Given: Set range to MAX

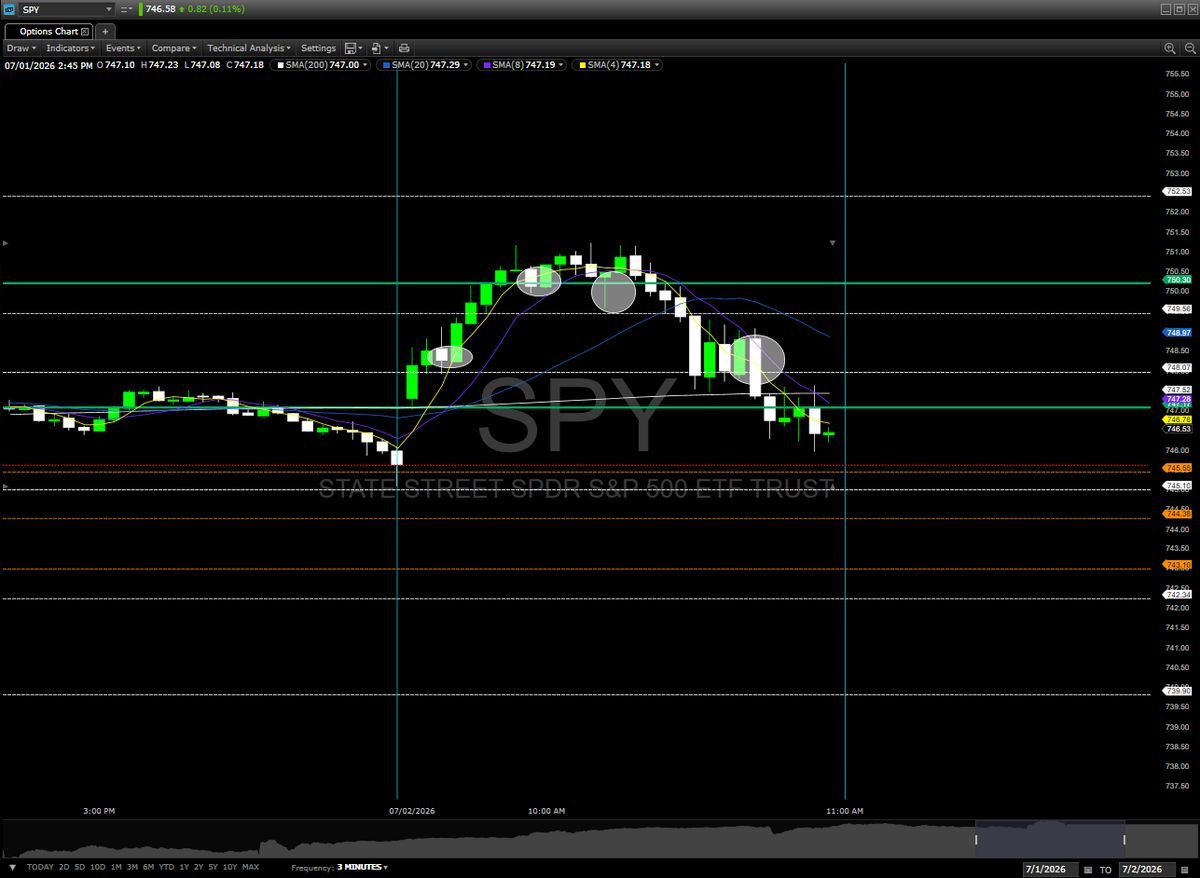Looking at the screenshot, I should pyautogui.click(x=251, y=867).
